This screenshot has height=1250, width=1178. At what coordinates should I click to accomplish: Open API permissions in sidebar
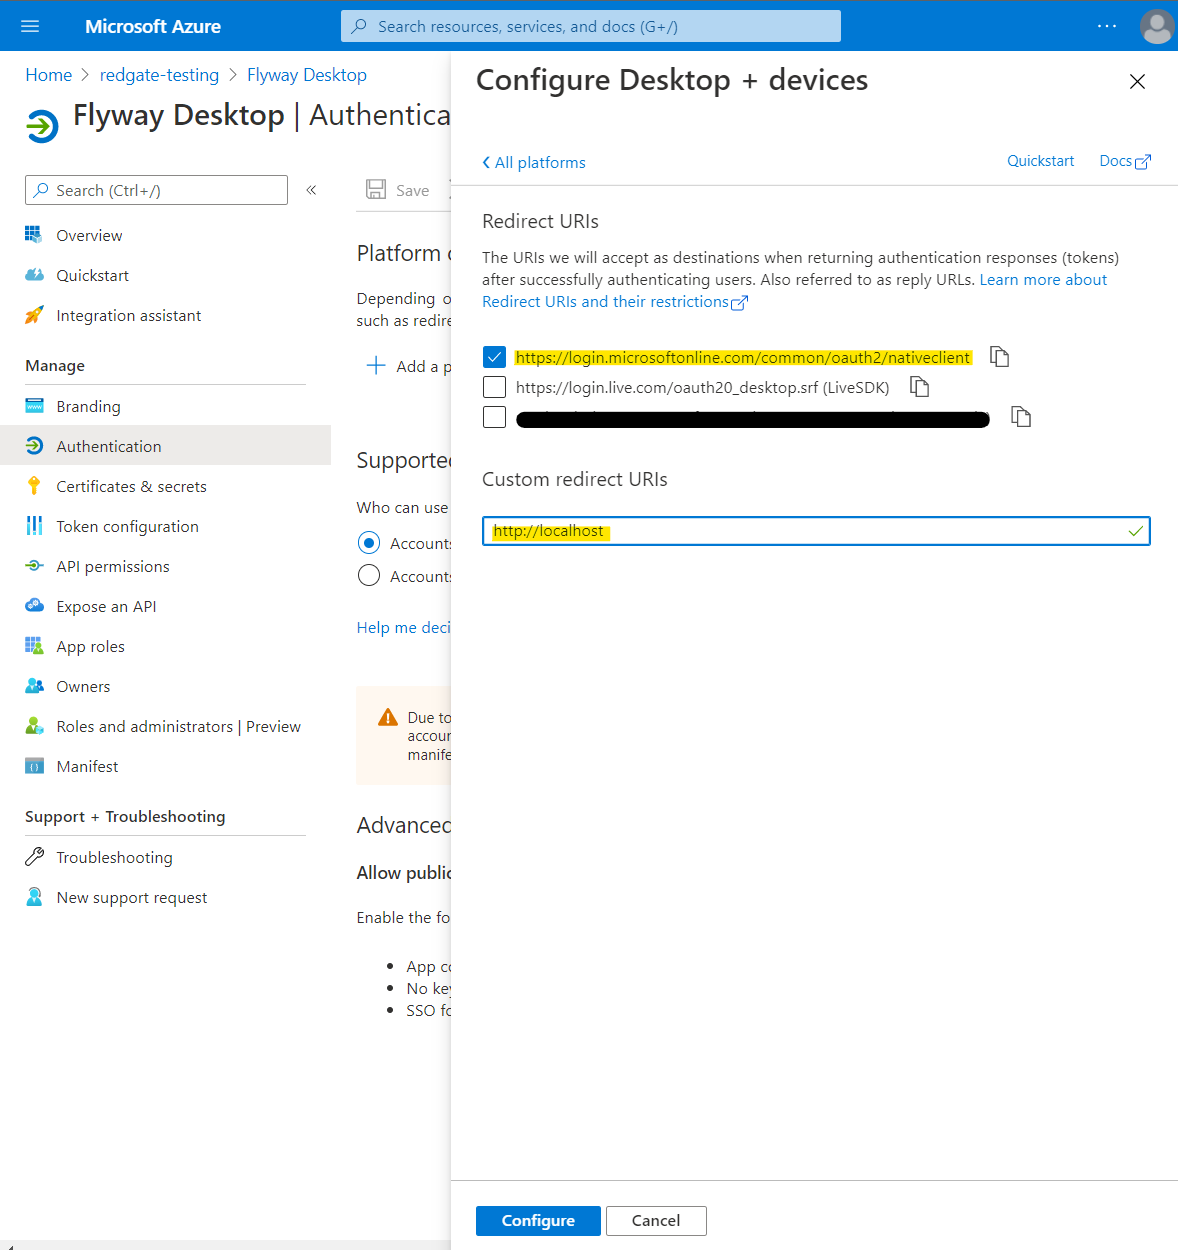[x=113, y=567]
